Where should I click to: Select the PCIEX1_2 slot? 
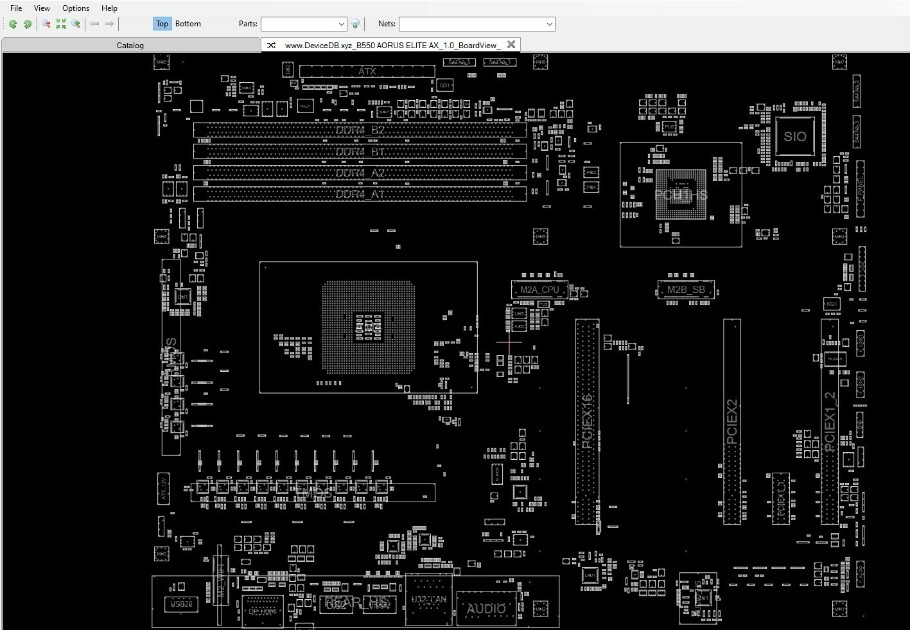point(830,422)
